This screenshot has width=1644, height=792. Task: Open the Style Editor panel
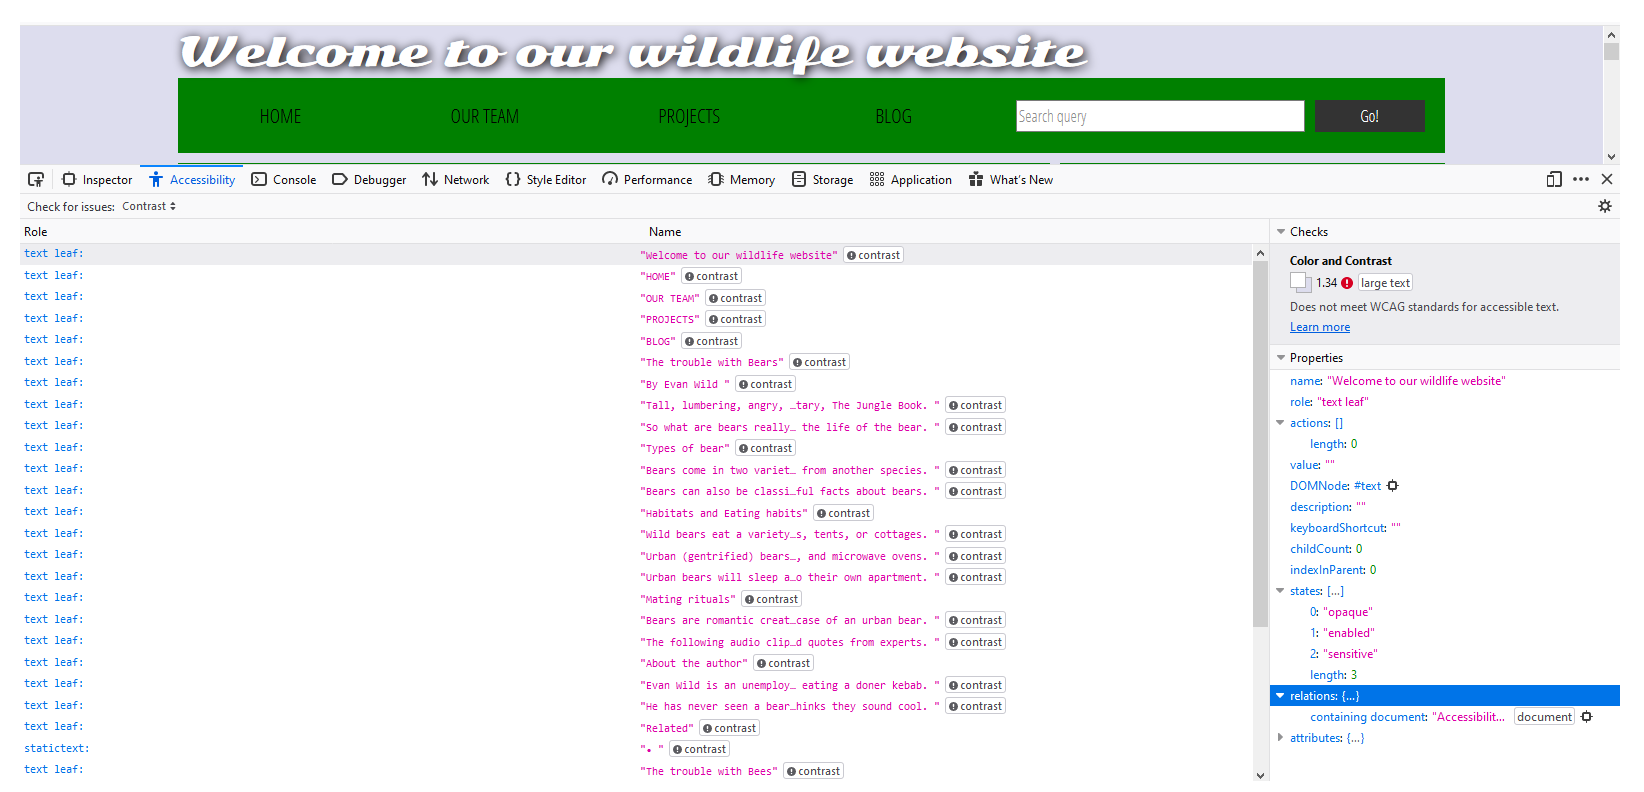546,180
